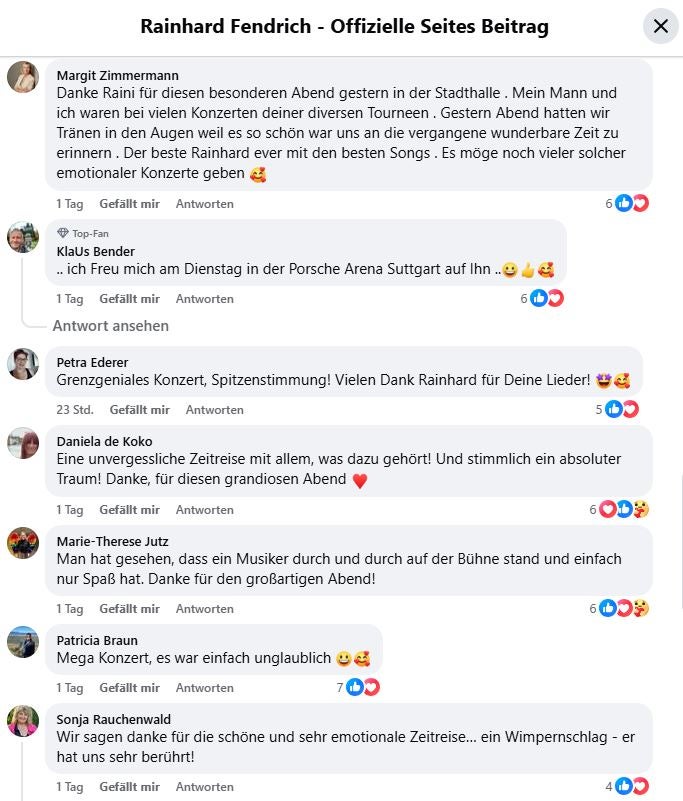Click the thumbs-up icon next to Petra Ederer's reaction count
Image resolution: width=683 pixels, height=801 pixels.
tap(614, 408)
